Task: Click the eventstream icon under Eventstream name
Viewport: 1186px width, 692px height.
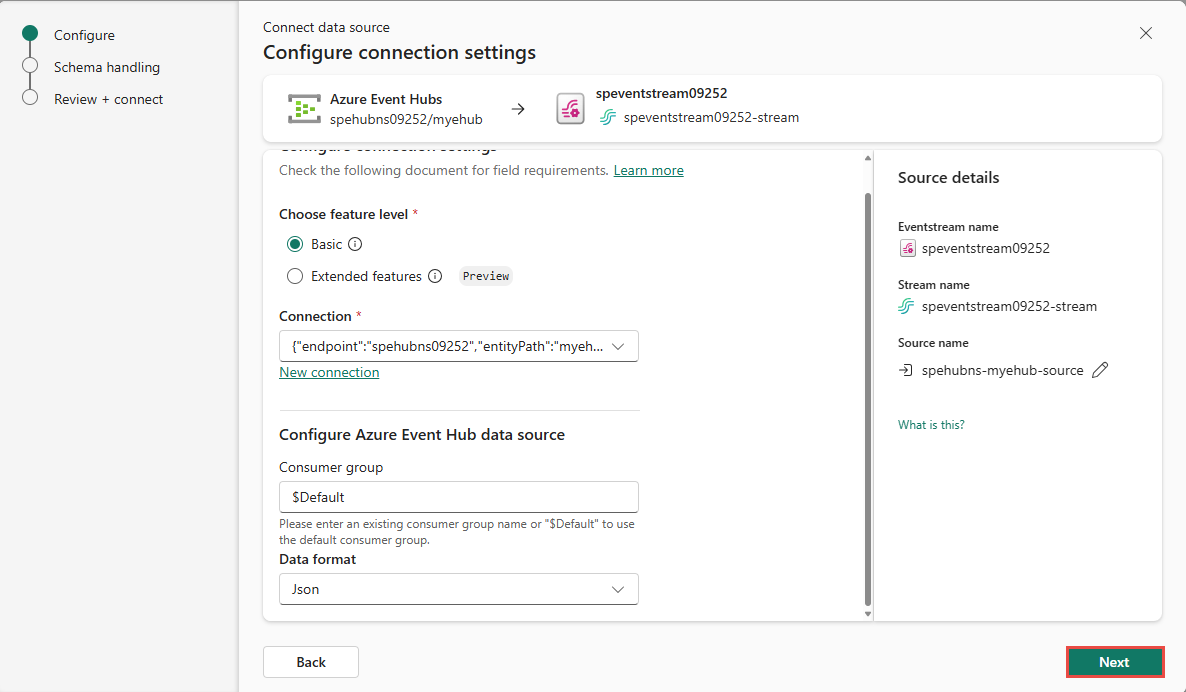Action: click(x=907, y=248)
